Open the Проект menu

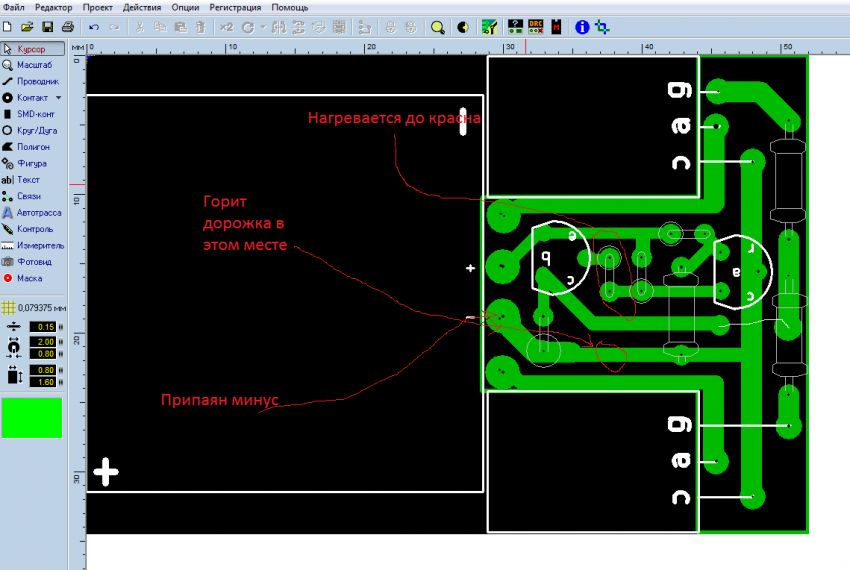click(98, 7)
